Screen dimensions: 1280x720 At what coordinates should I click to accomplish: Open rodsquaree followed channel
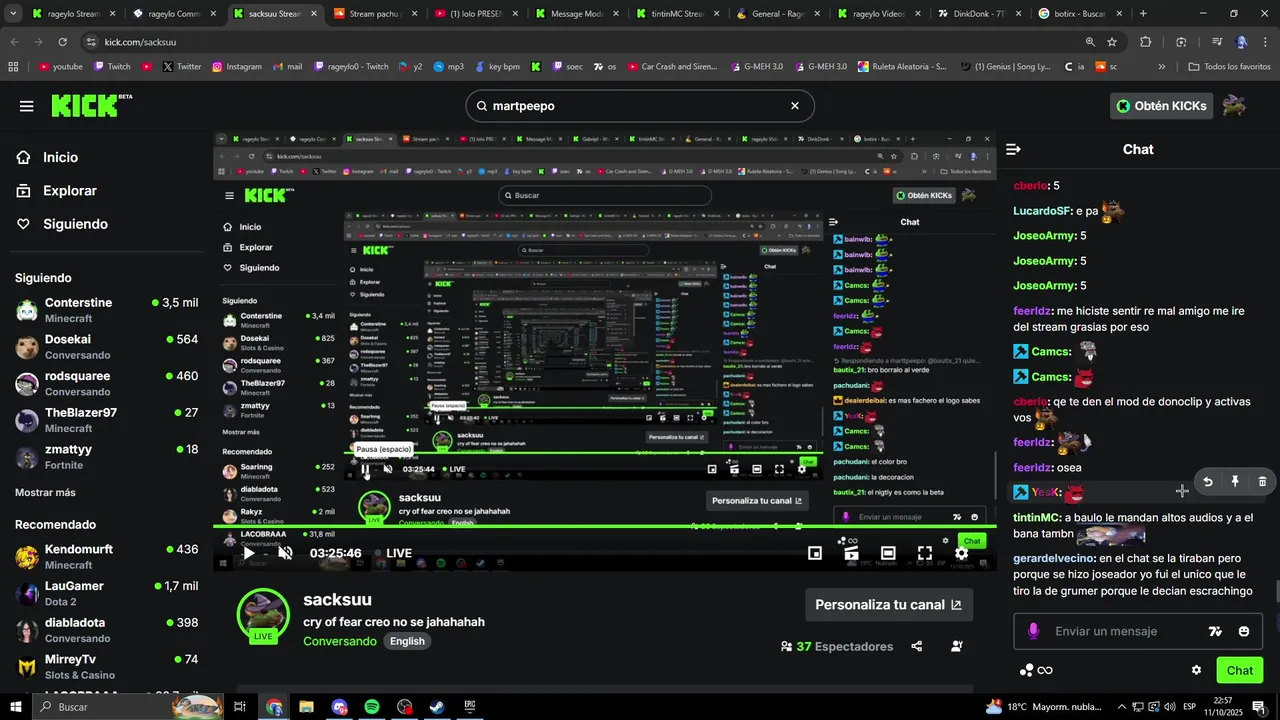(x=106, y=384)
